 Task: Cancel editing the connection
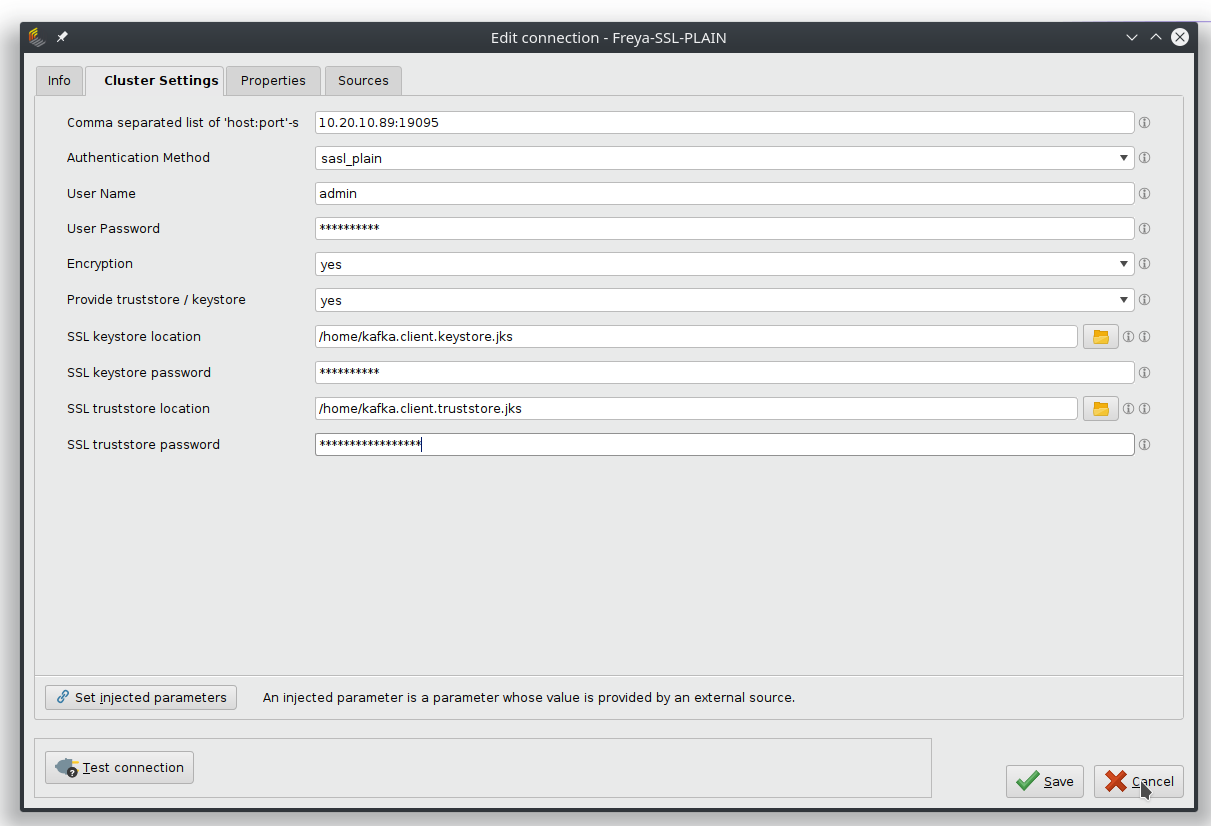pyautogui.click(x=1138, y=781)
